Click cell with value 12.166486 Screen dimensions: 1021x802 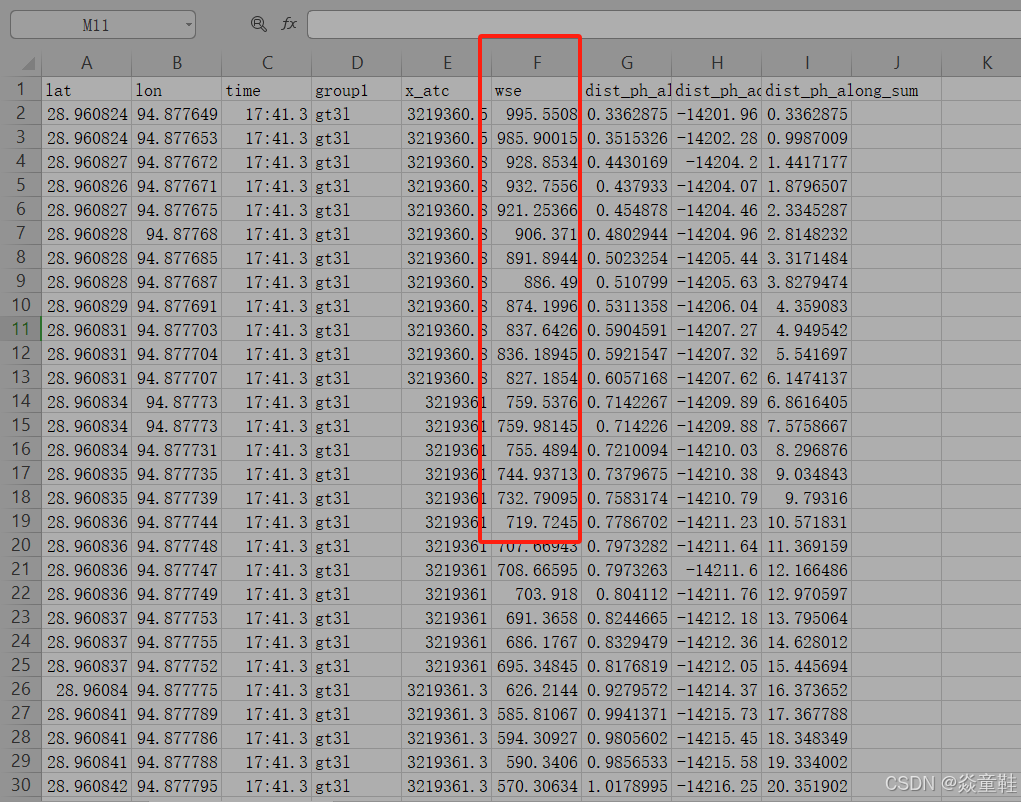click(806, 570)
